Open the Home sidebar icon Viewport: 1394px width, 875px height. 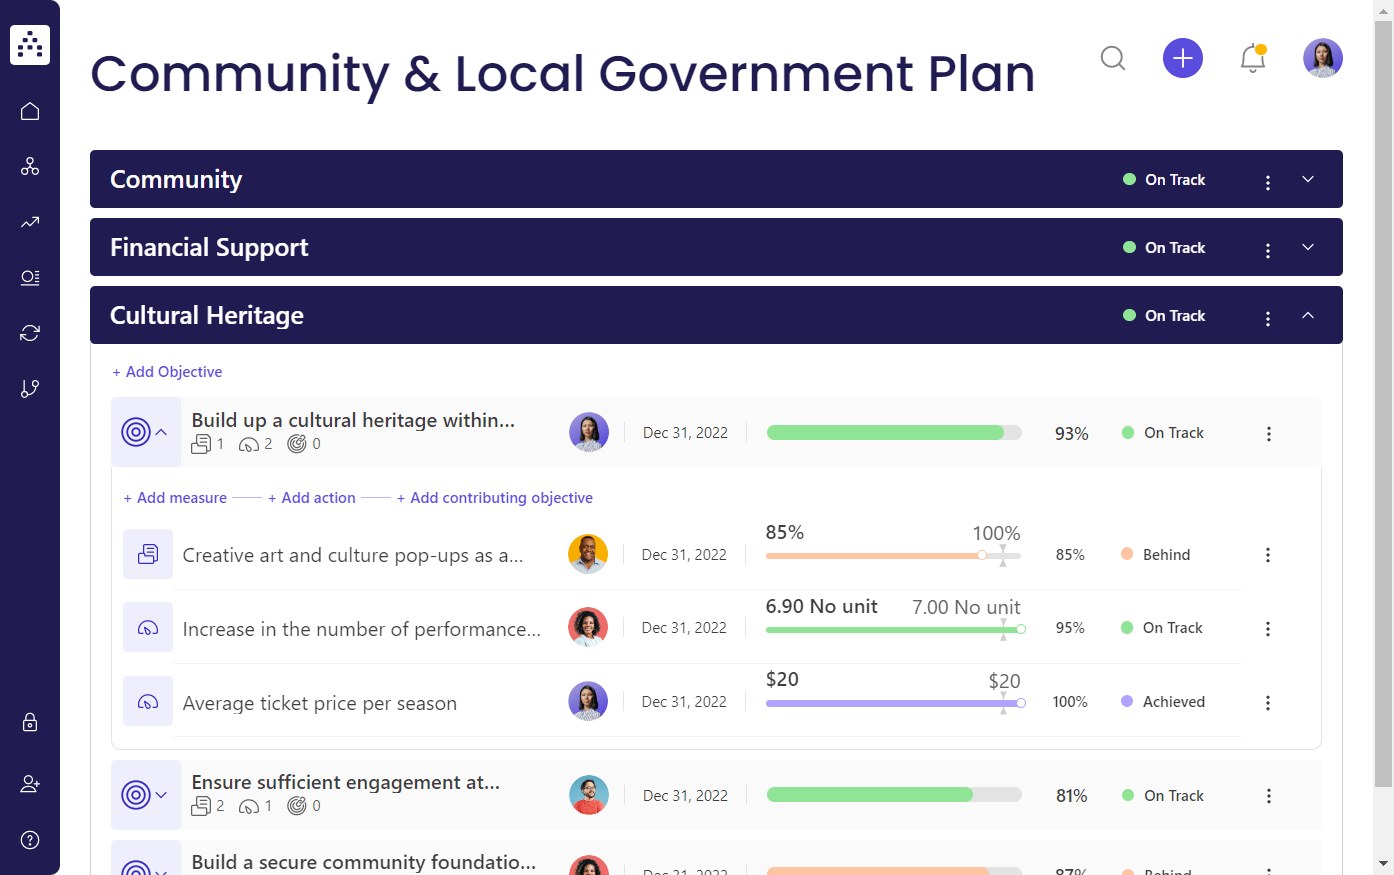(30, 111)
